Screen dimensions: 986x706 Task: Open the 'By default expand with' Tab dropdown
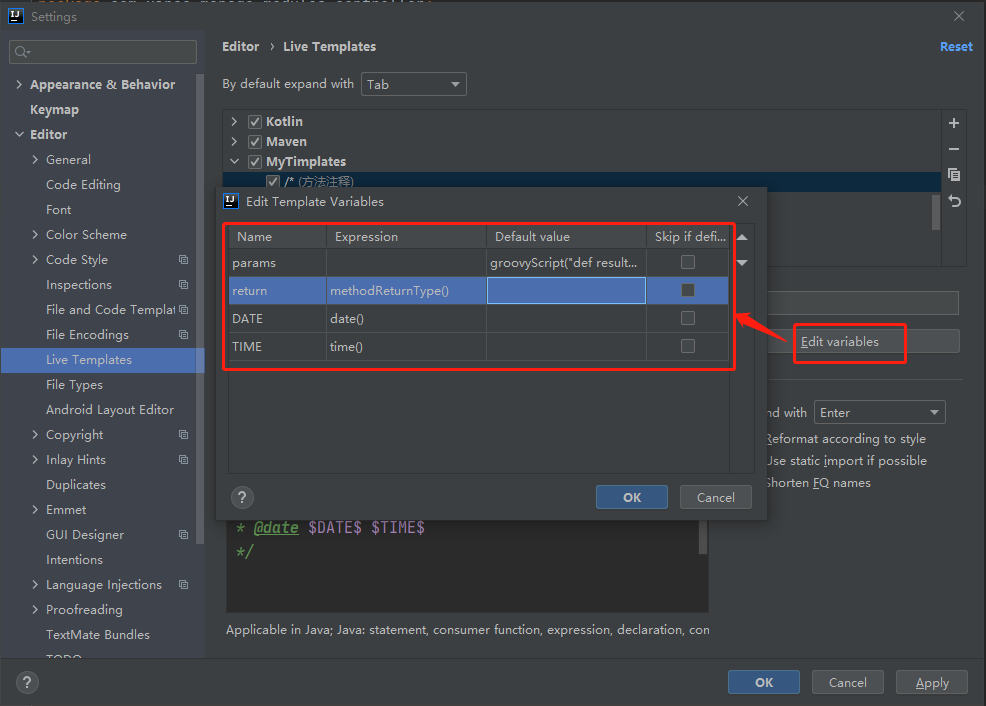pos(414,85)
